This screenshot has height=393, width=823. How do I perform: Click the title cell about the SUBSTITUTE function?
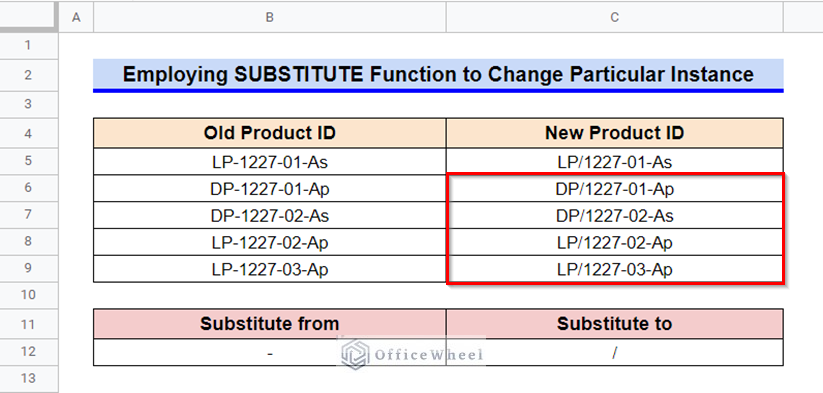point(438,75)
